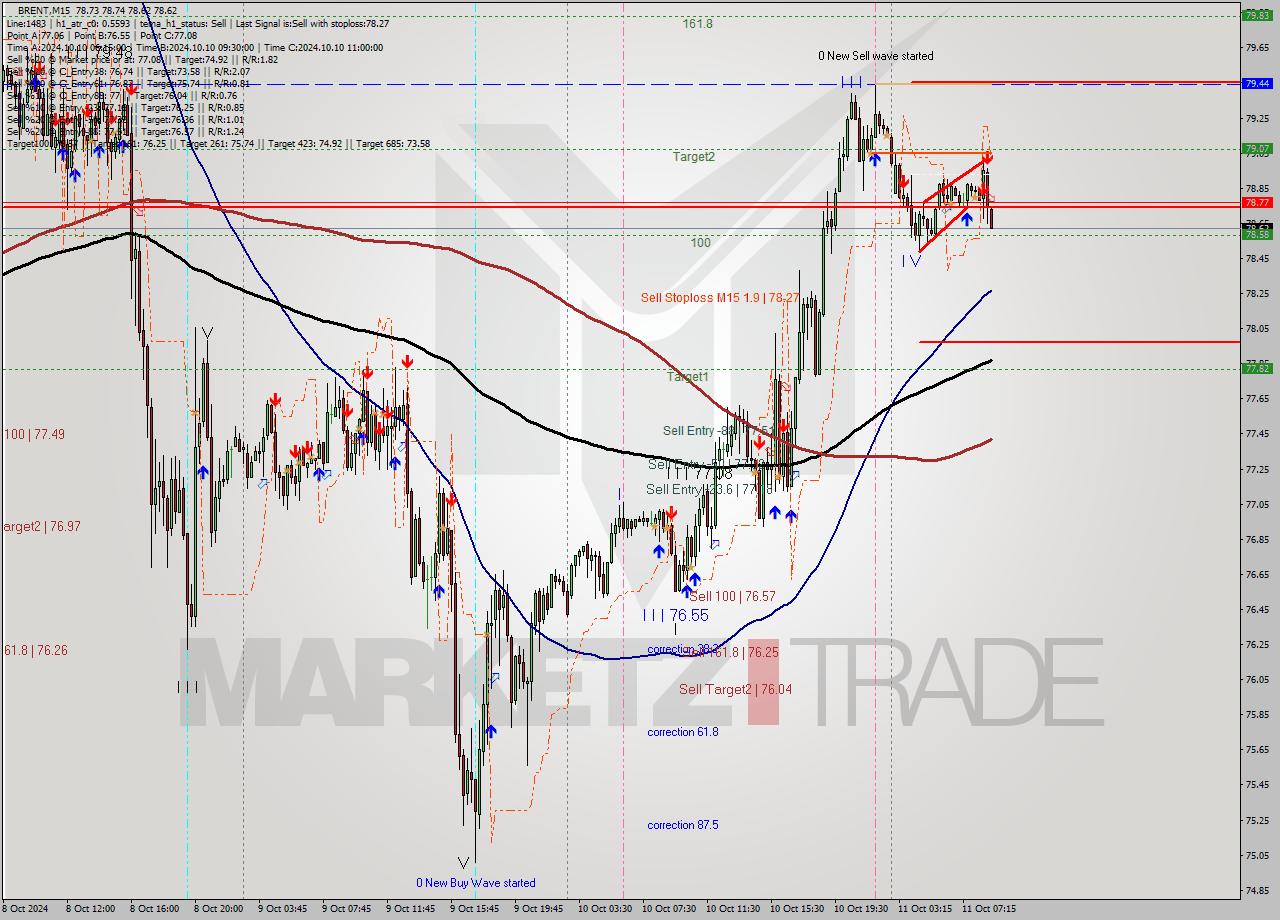The image size is (1280, 920).
Task: Click the 'I I I 76.55' wave label
Action: pyautogui.click(x=677, y=615)
